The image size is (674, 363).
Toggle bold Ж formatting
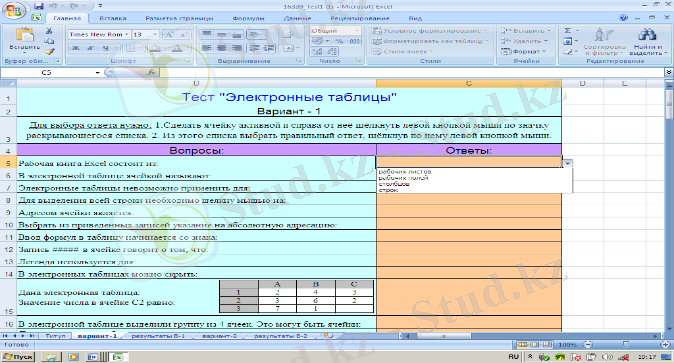pos(76,48)
